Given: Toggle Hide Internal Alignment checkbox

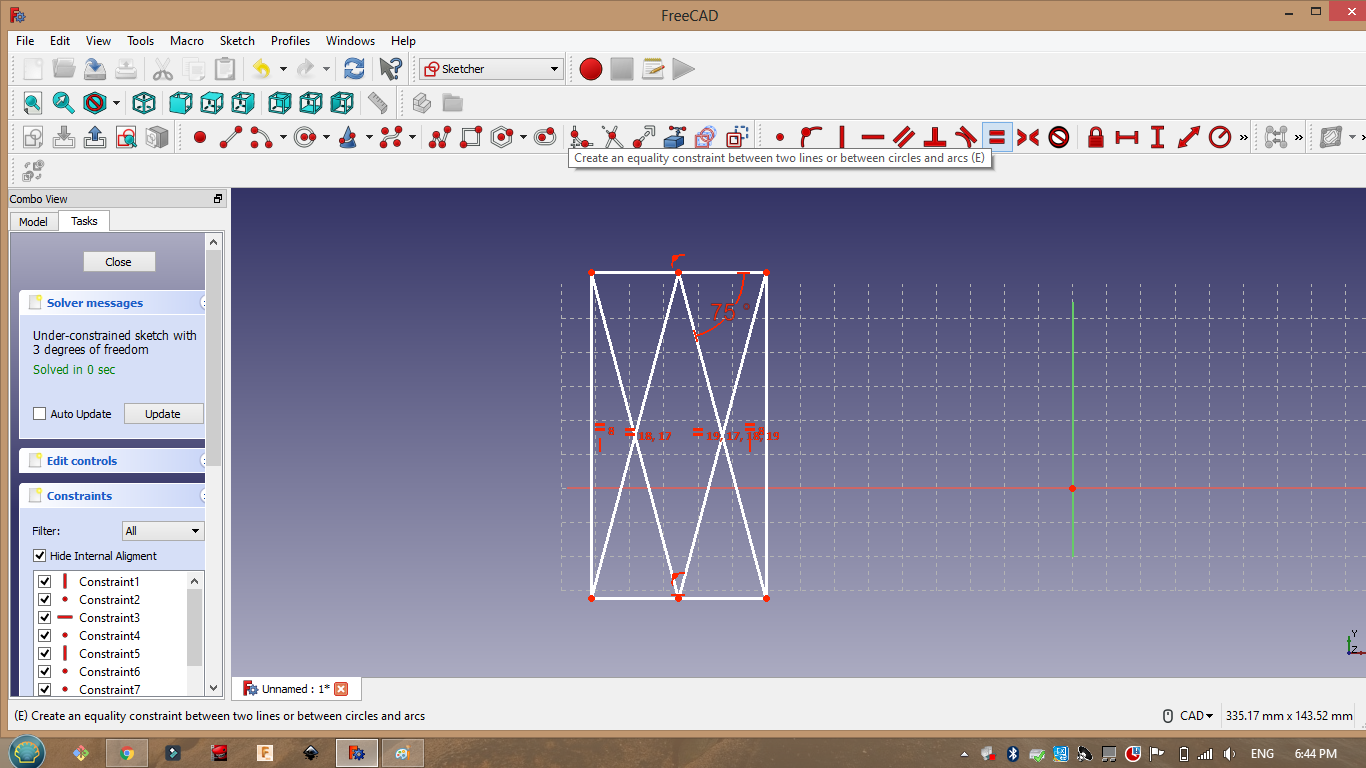Looking at the screenshot, I should click(40, 556).
